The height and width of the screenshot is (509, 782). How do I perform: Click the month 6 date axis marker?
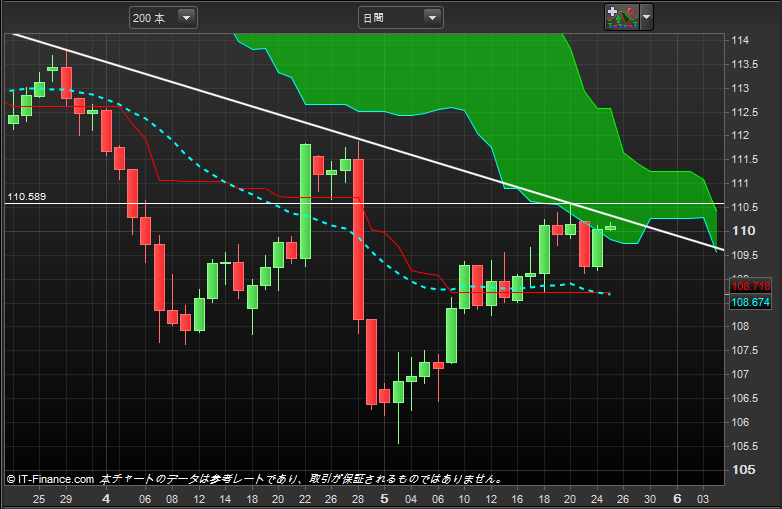pos(677,499)
